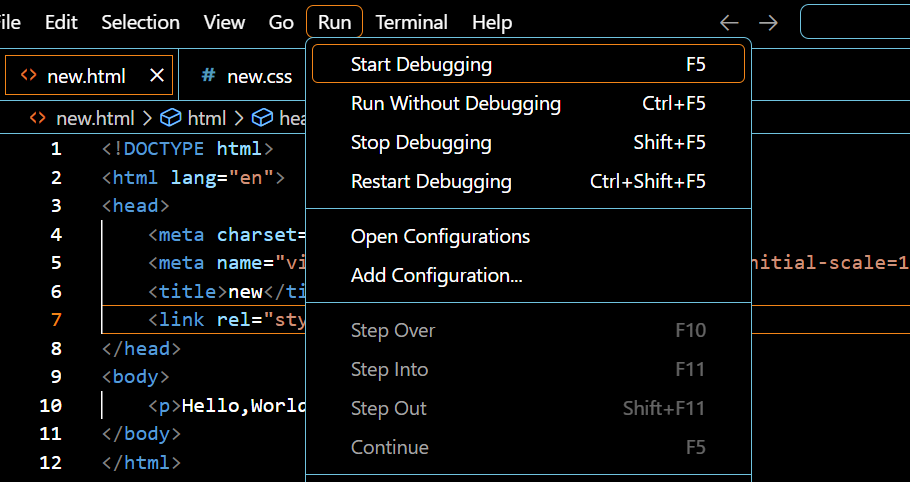Switch to the new.css tab
910x482 pixels.
[x=259, y=76]
